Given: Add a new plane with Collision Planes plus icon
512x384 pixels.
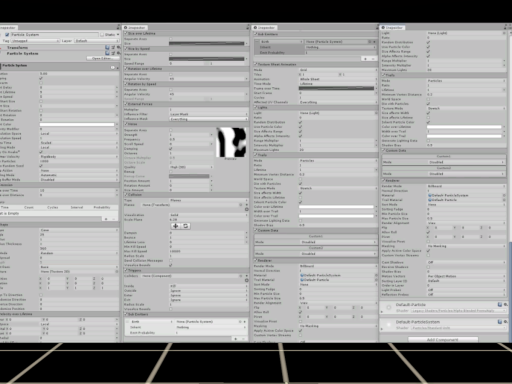Looking at the screenshot, I should pos(246,210).
